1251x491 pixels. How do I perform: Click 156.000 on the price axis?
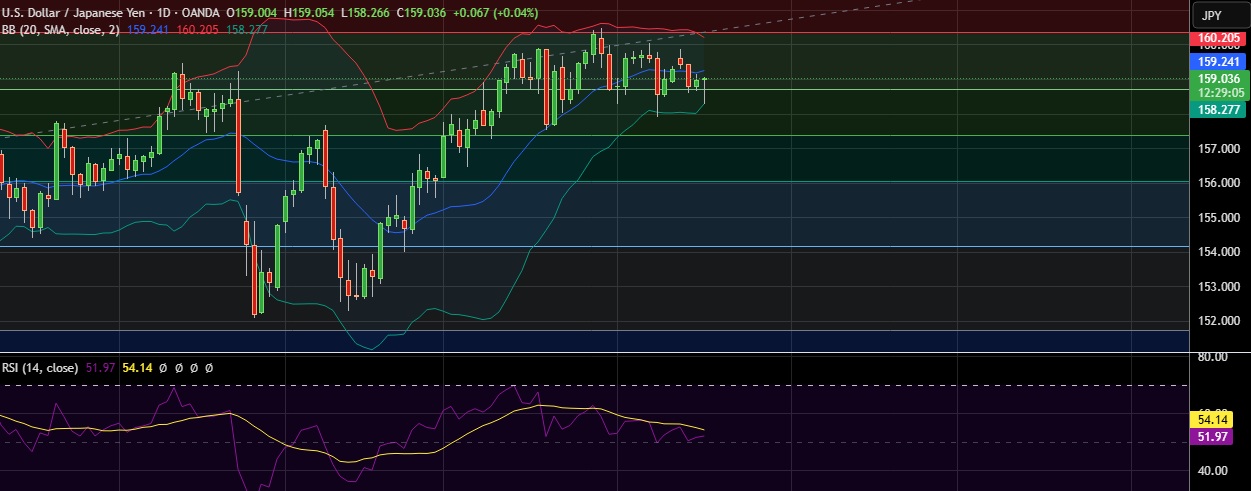(1219, 183)
